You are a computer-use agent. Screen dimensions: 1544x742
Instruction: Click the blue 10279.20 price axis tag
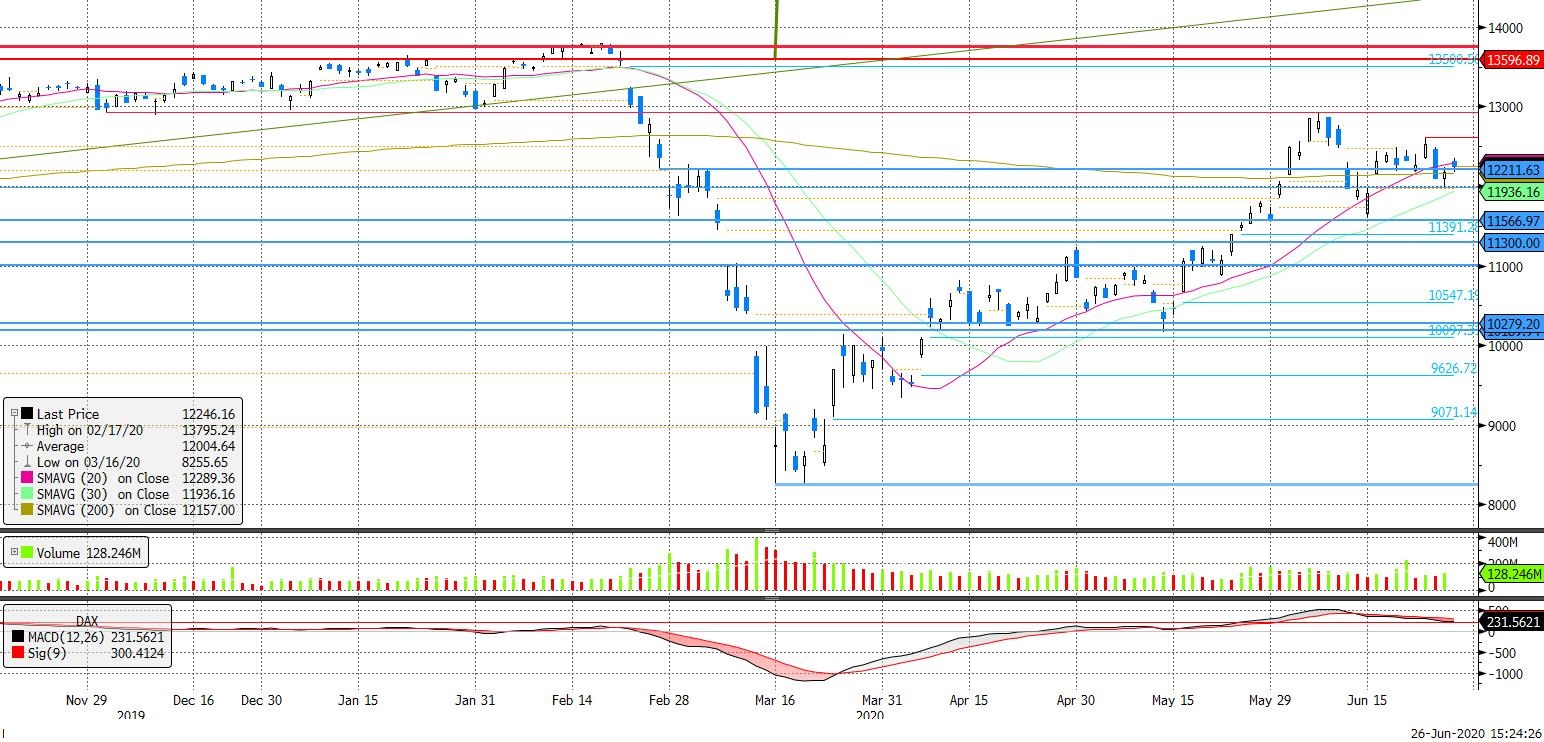[1513, 324]
